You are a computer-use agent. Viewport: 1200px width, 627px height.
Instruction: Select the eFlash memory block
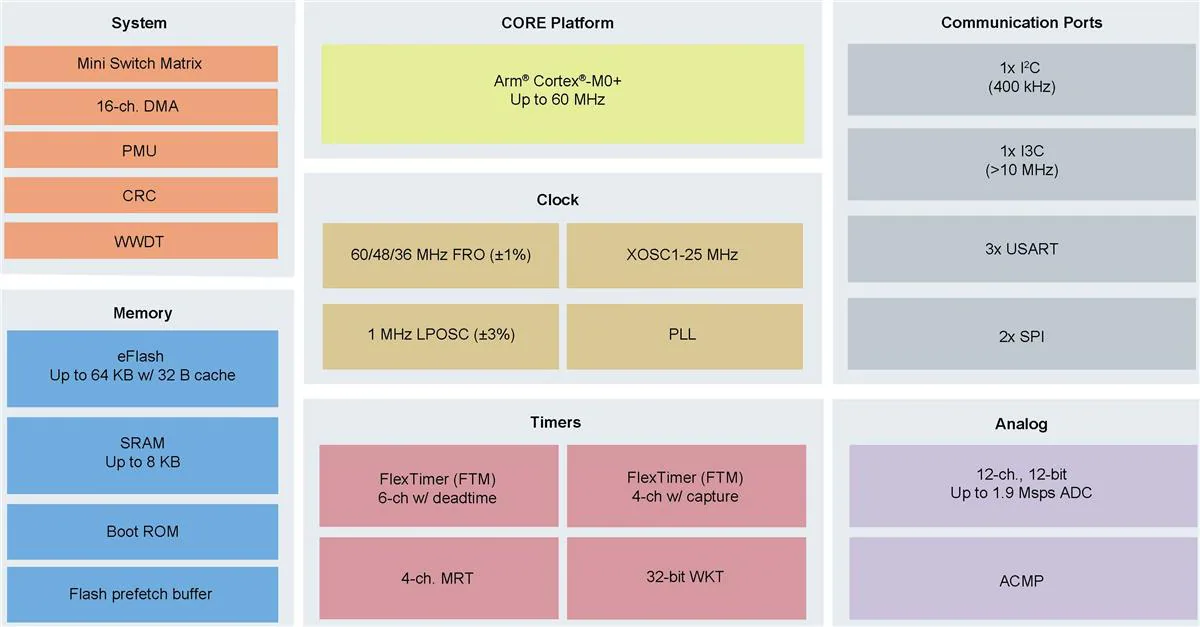tap(143, 367)
